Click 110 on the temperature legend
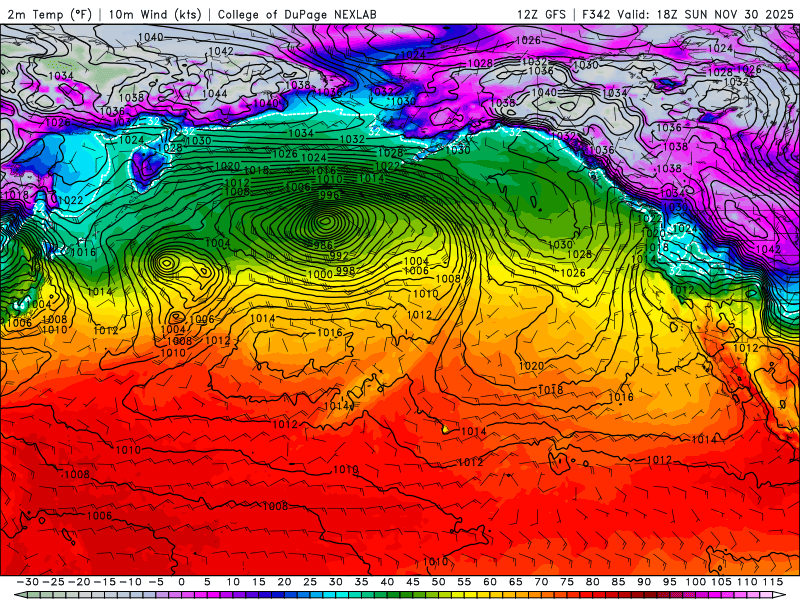 click(747, 582)
